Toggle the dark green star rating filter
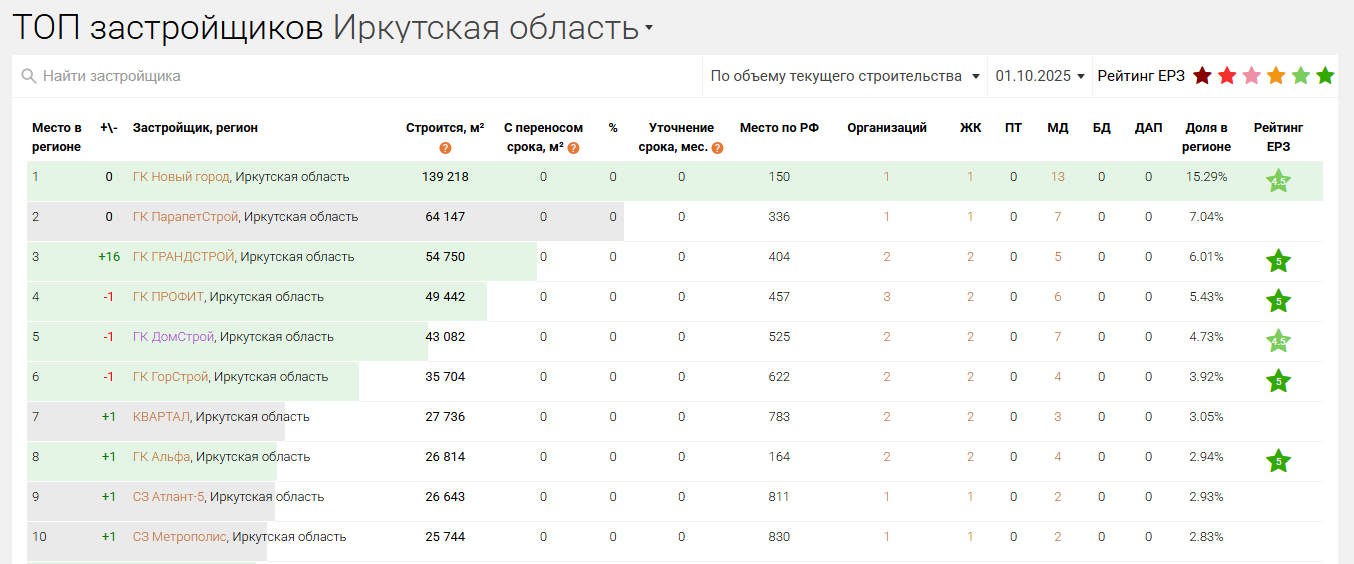1354x564 pixels. pyautogui.click(x=1325, y=76)
